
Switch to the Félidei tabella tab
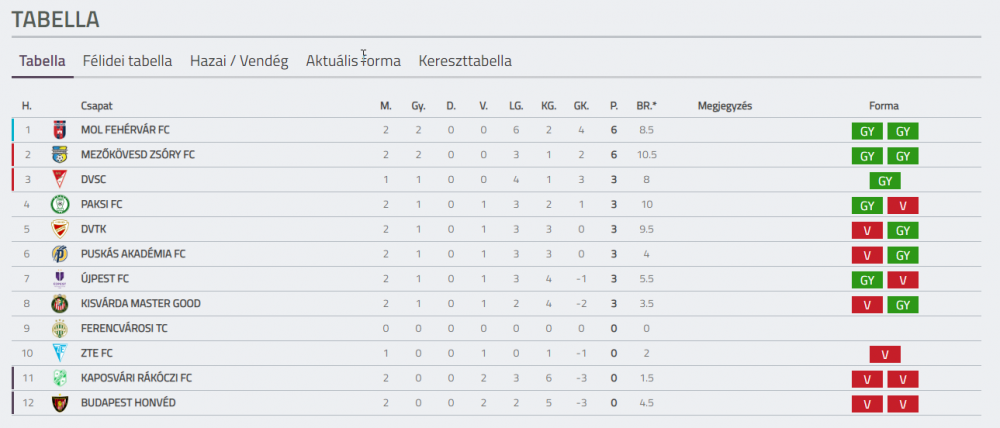click(x=128, y=61)
